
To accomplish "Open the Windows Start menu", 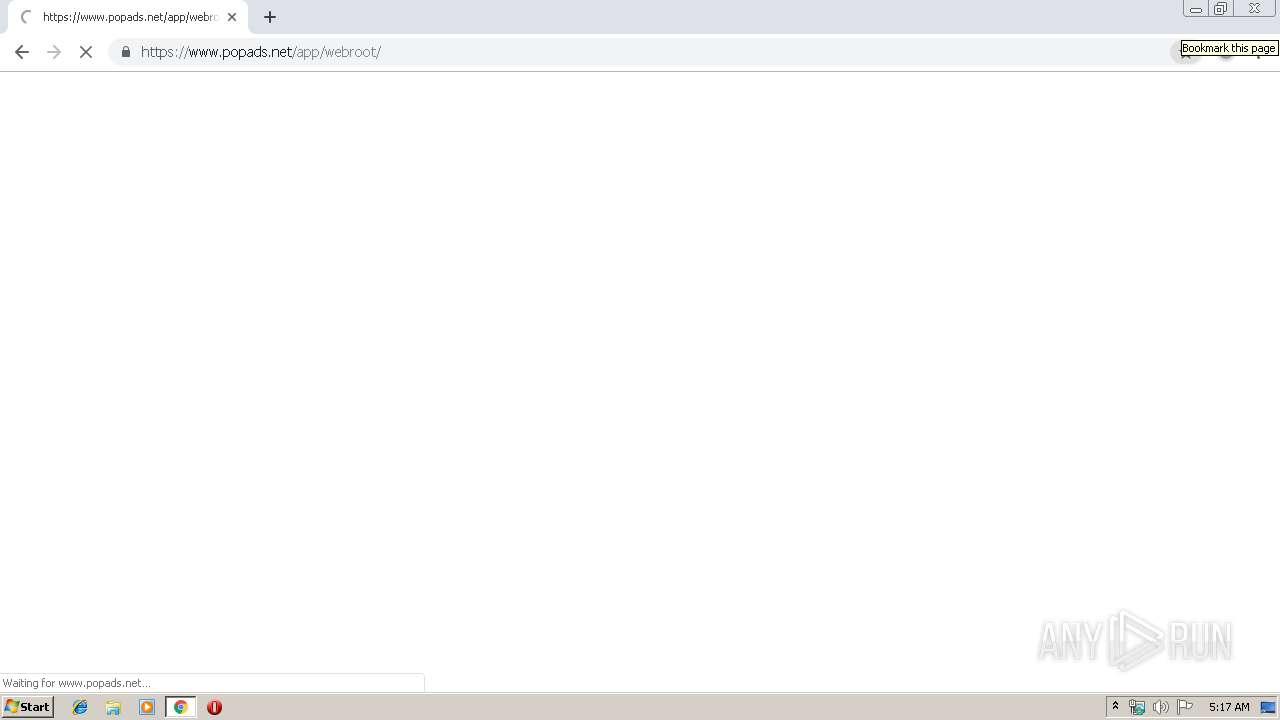I will click(x=27, y=707).
